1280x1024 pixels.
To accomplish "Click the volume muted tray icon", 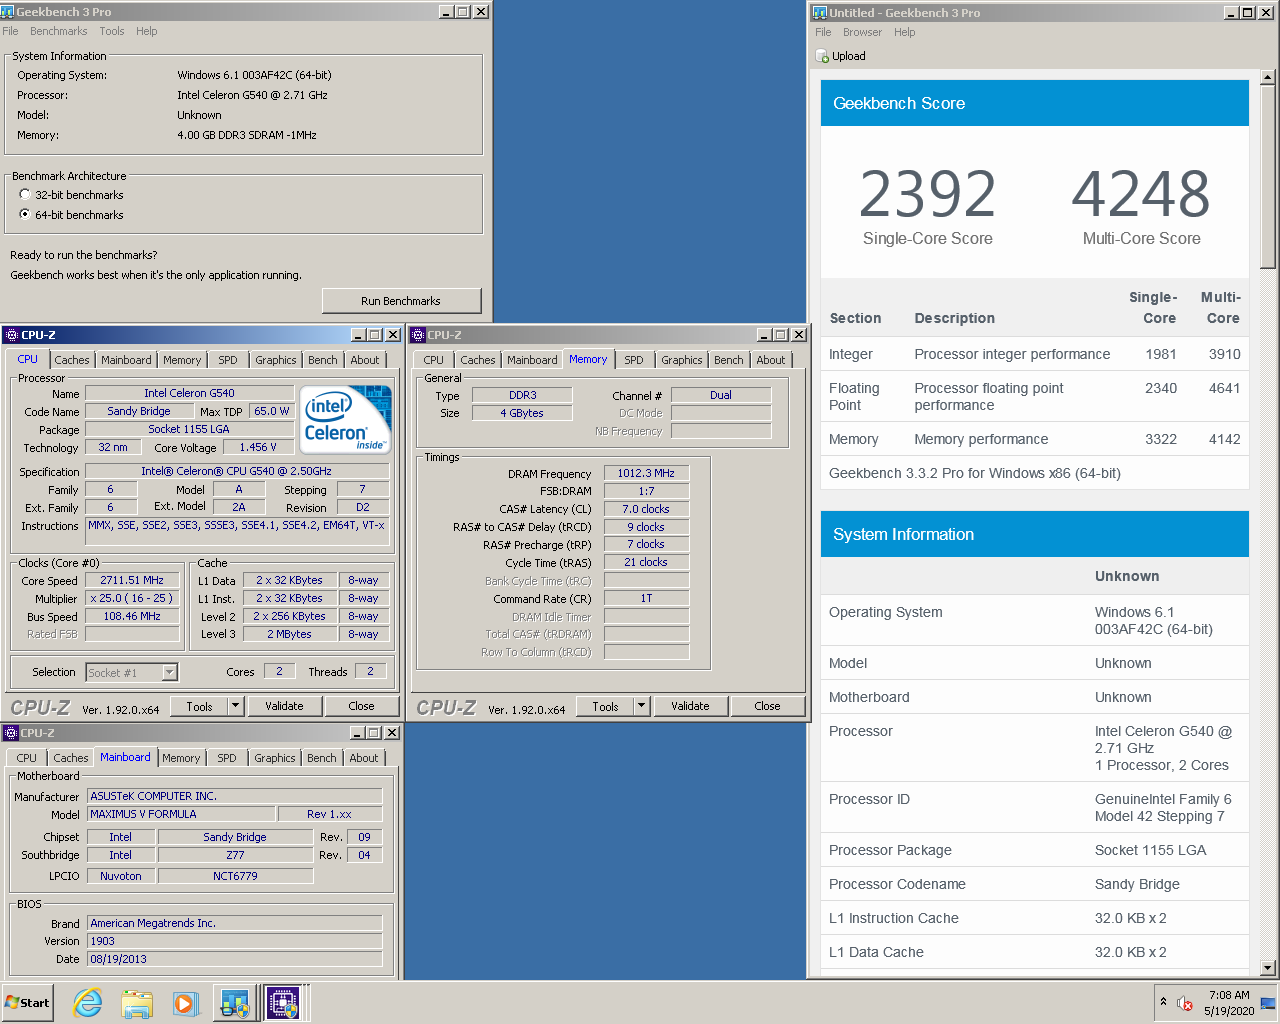I will (1185, 1003).
